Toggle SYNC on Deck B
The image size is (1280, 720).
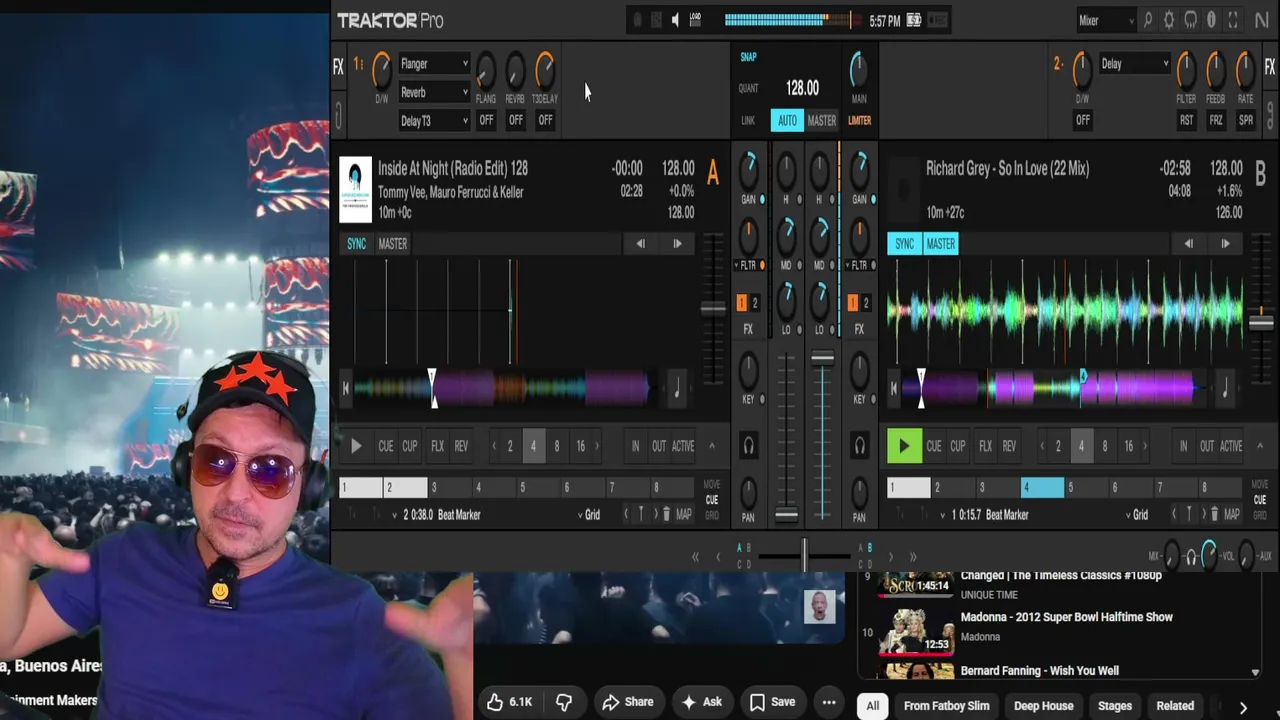click(x=904, y=243)
